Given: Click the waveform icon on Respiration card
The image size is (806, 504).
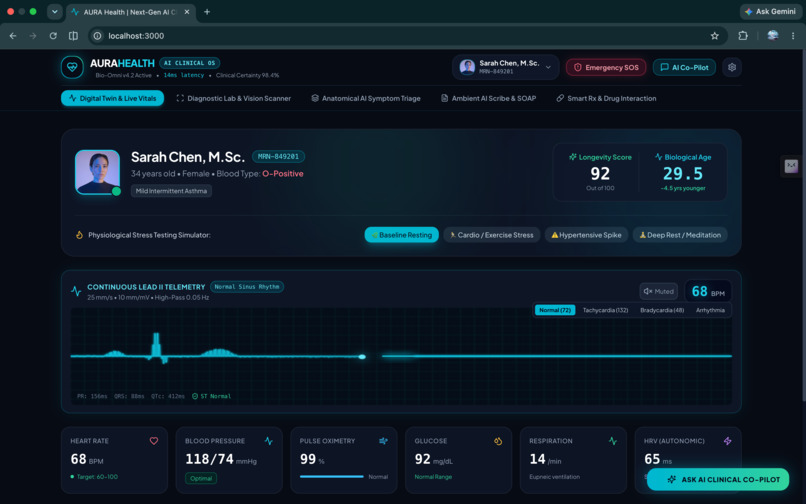Looking at the screenshot, I should pyautogui.click(x=613, y=441).
